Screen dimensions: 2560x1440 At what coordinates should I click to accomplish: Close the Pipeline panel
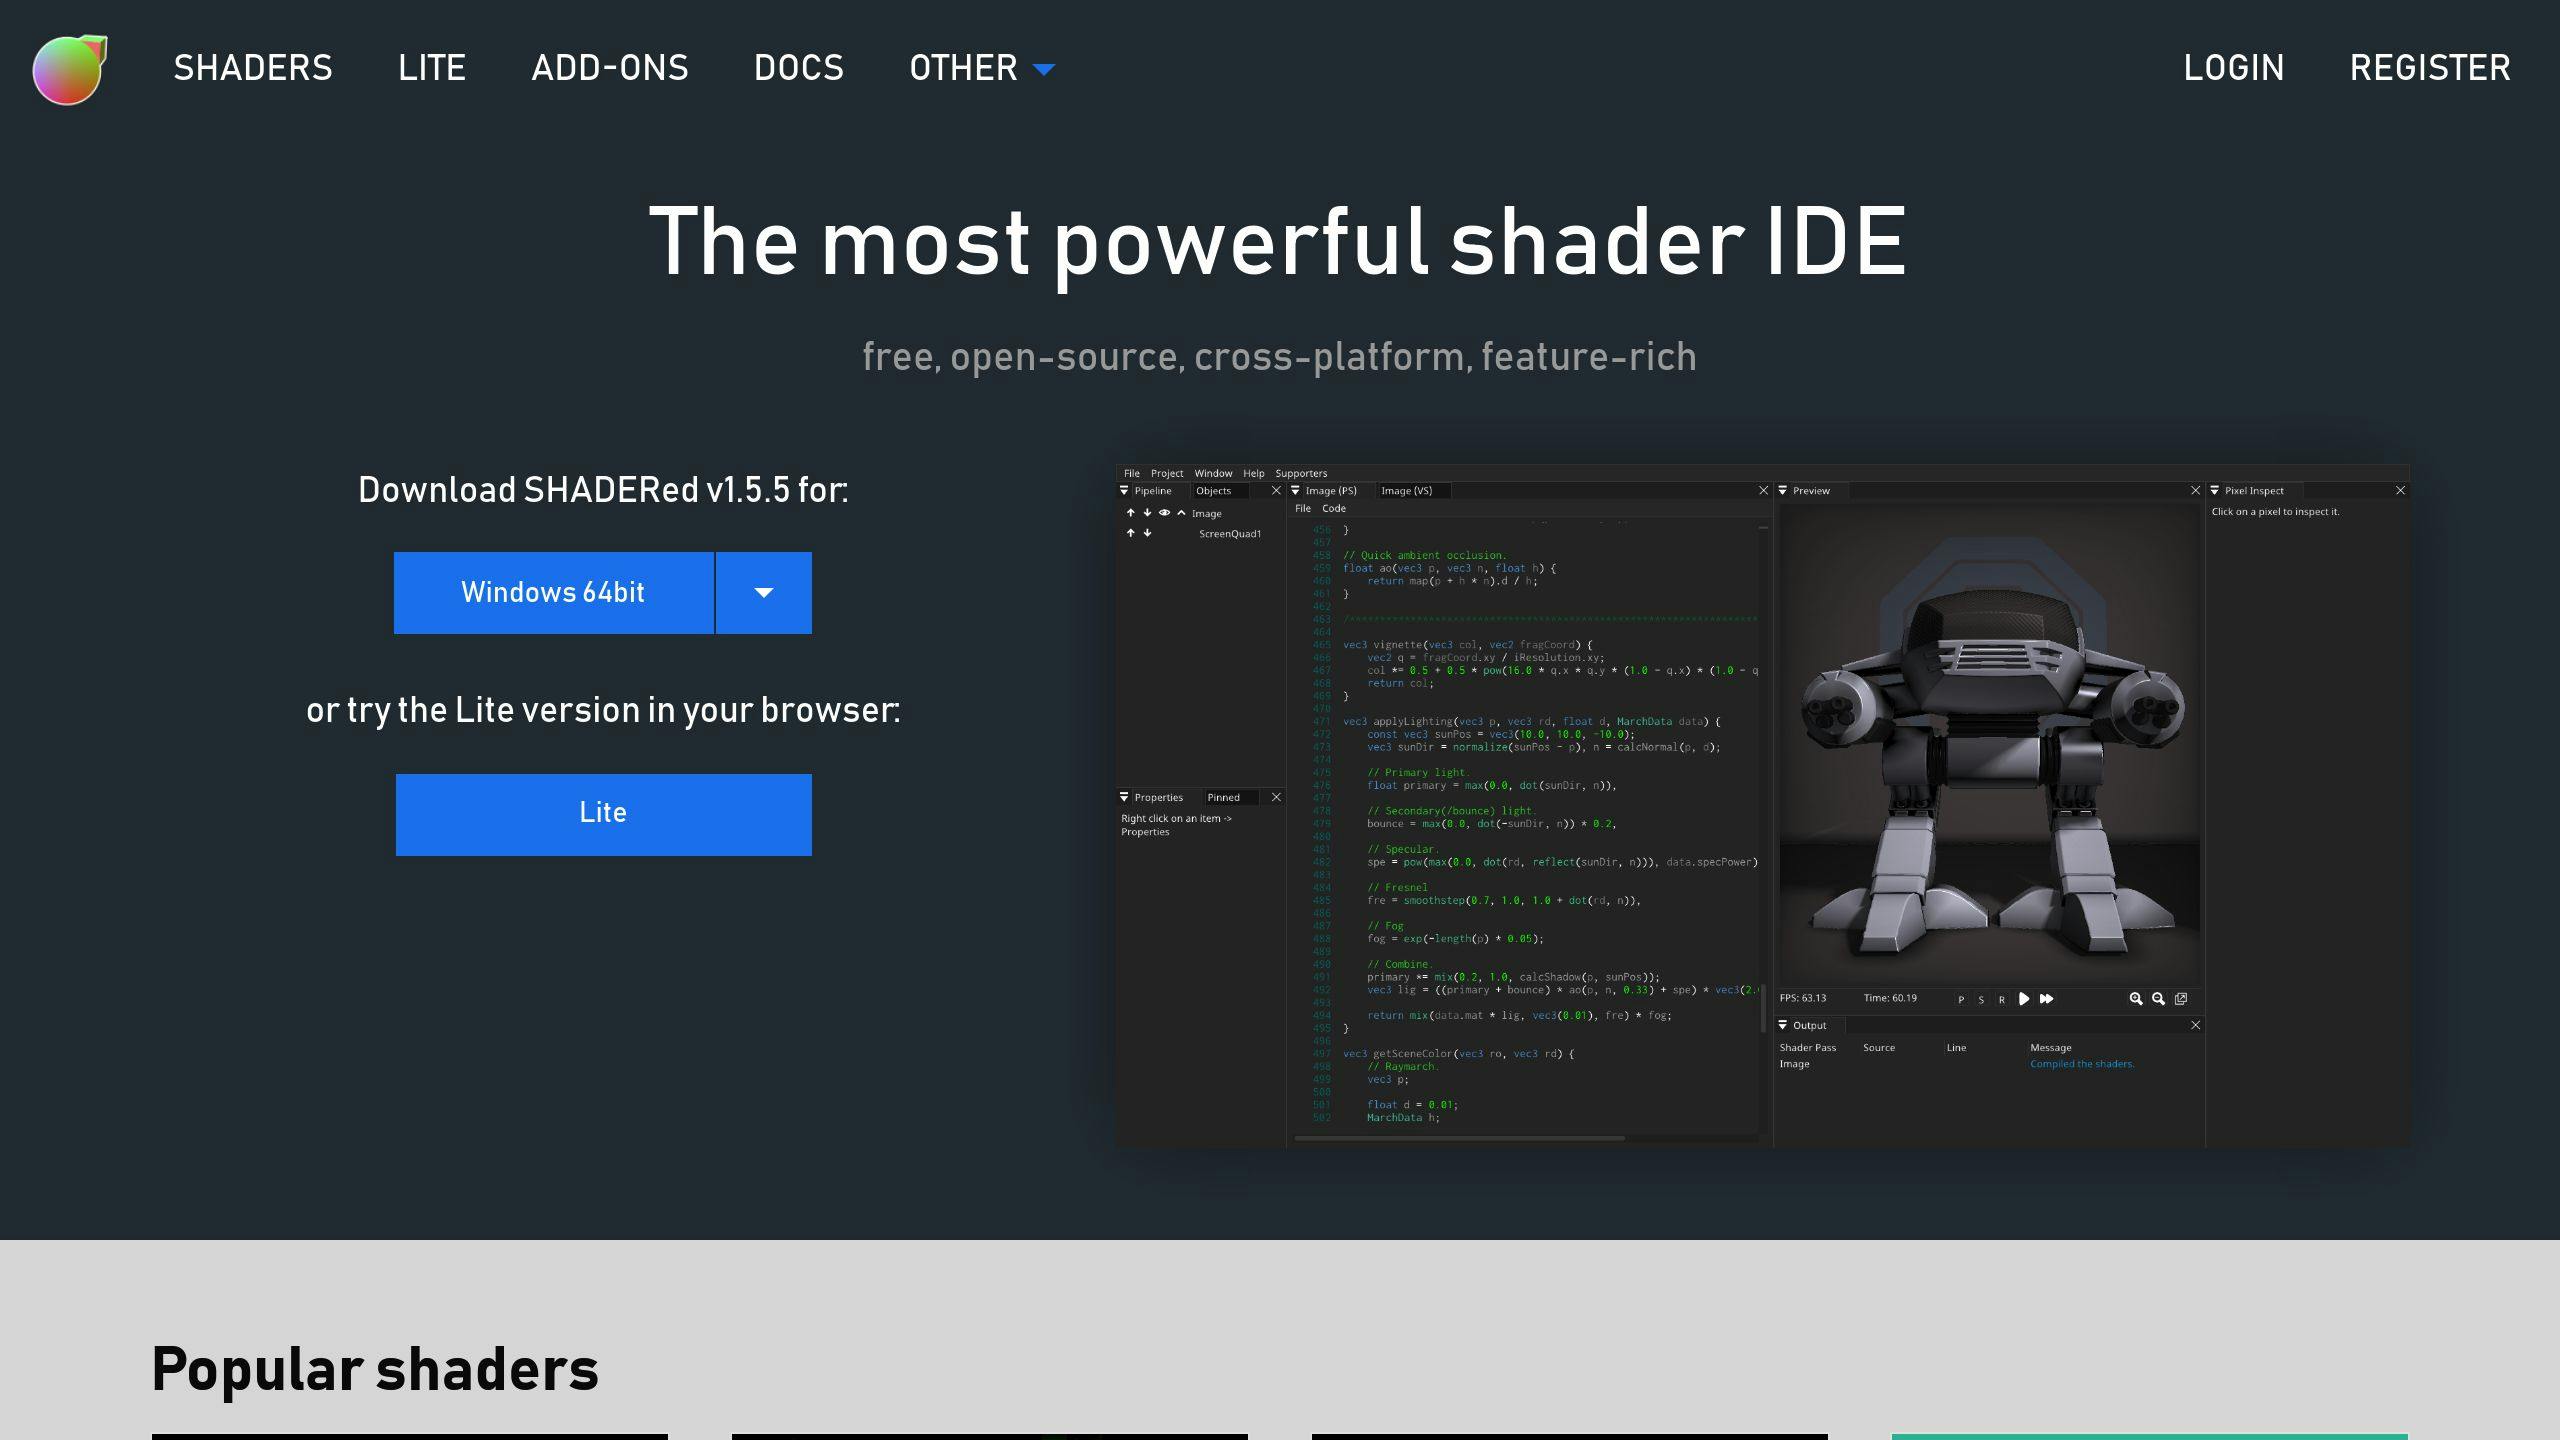click(x=1276, y=491)
